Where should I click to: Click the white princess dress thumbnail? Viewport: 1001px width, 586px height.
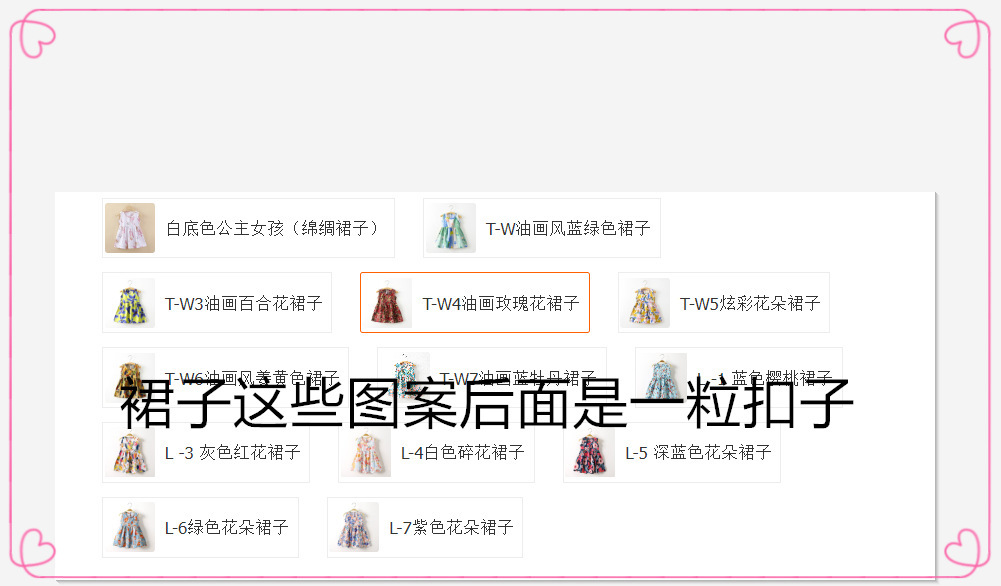pyautogui.click(x=130, y=228)
